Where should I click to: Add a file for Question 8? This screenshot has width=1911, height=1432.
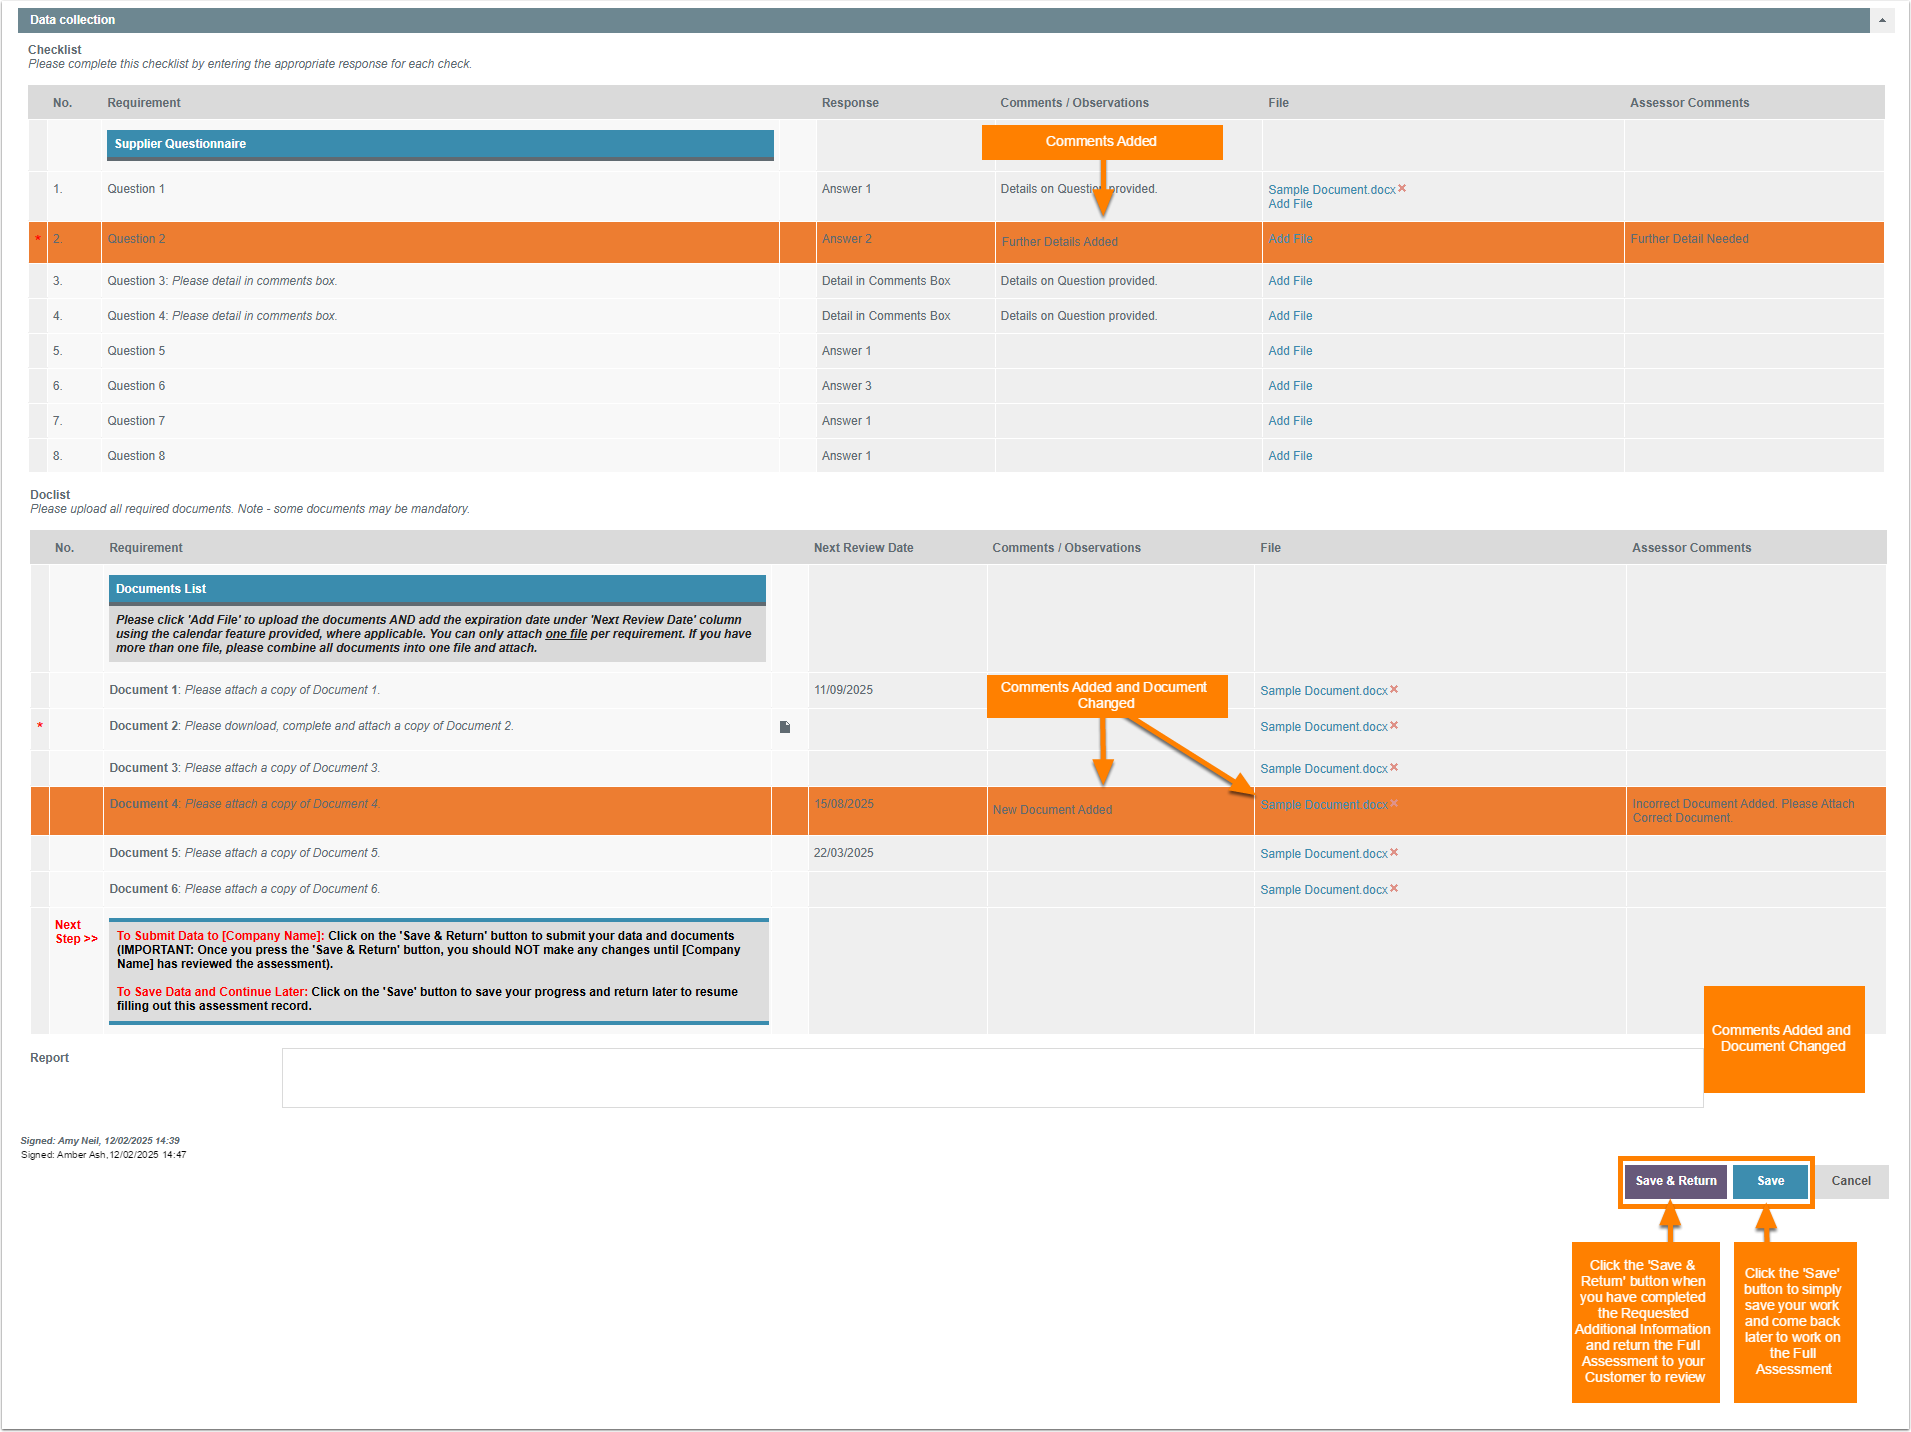[x=1290, y=456]
